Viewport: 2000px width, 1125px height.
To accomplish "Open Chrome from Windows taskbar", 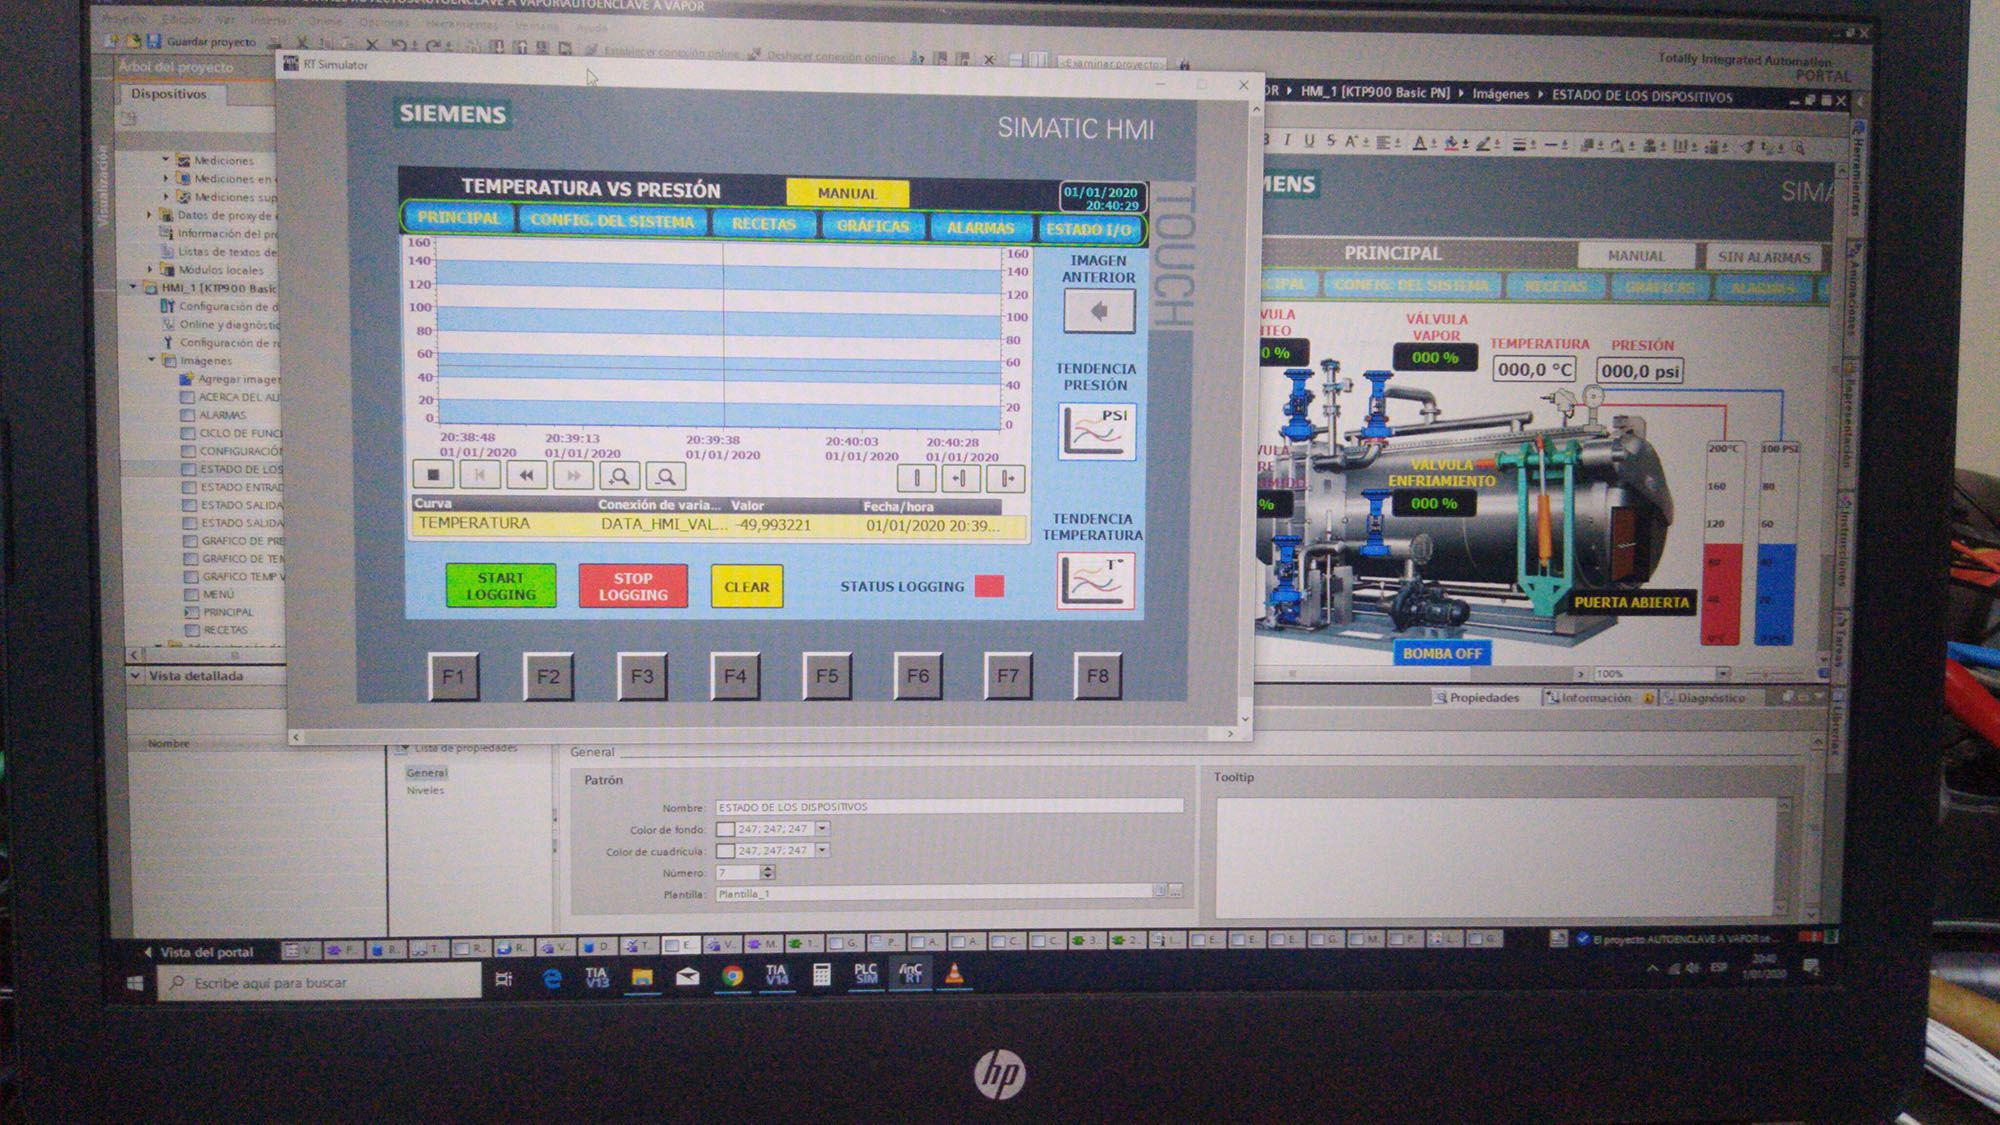I will (732, 976).
